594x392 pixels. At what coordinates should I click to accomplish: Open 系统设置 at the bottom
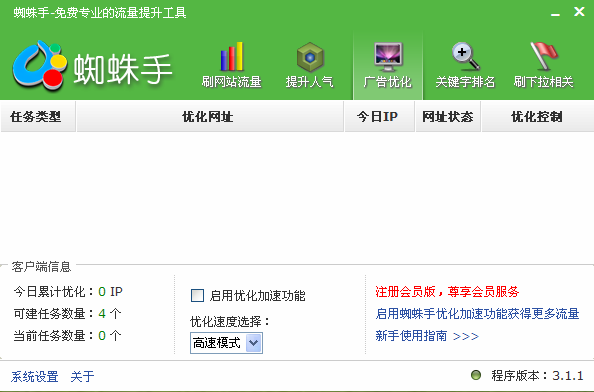tap(34, 376)
